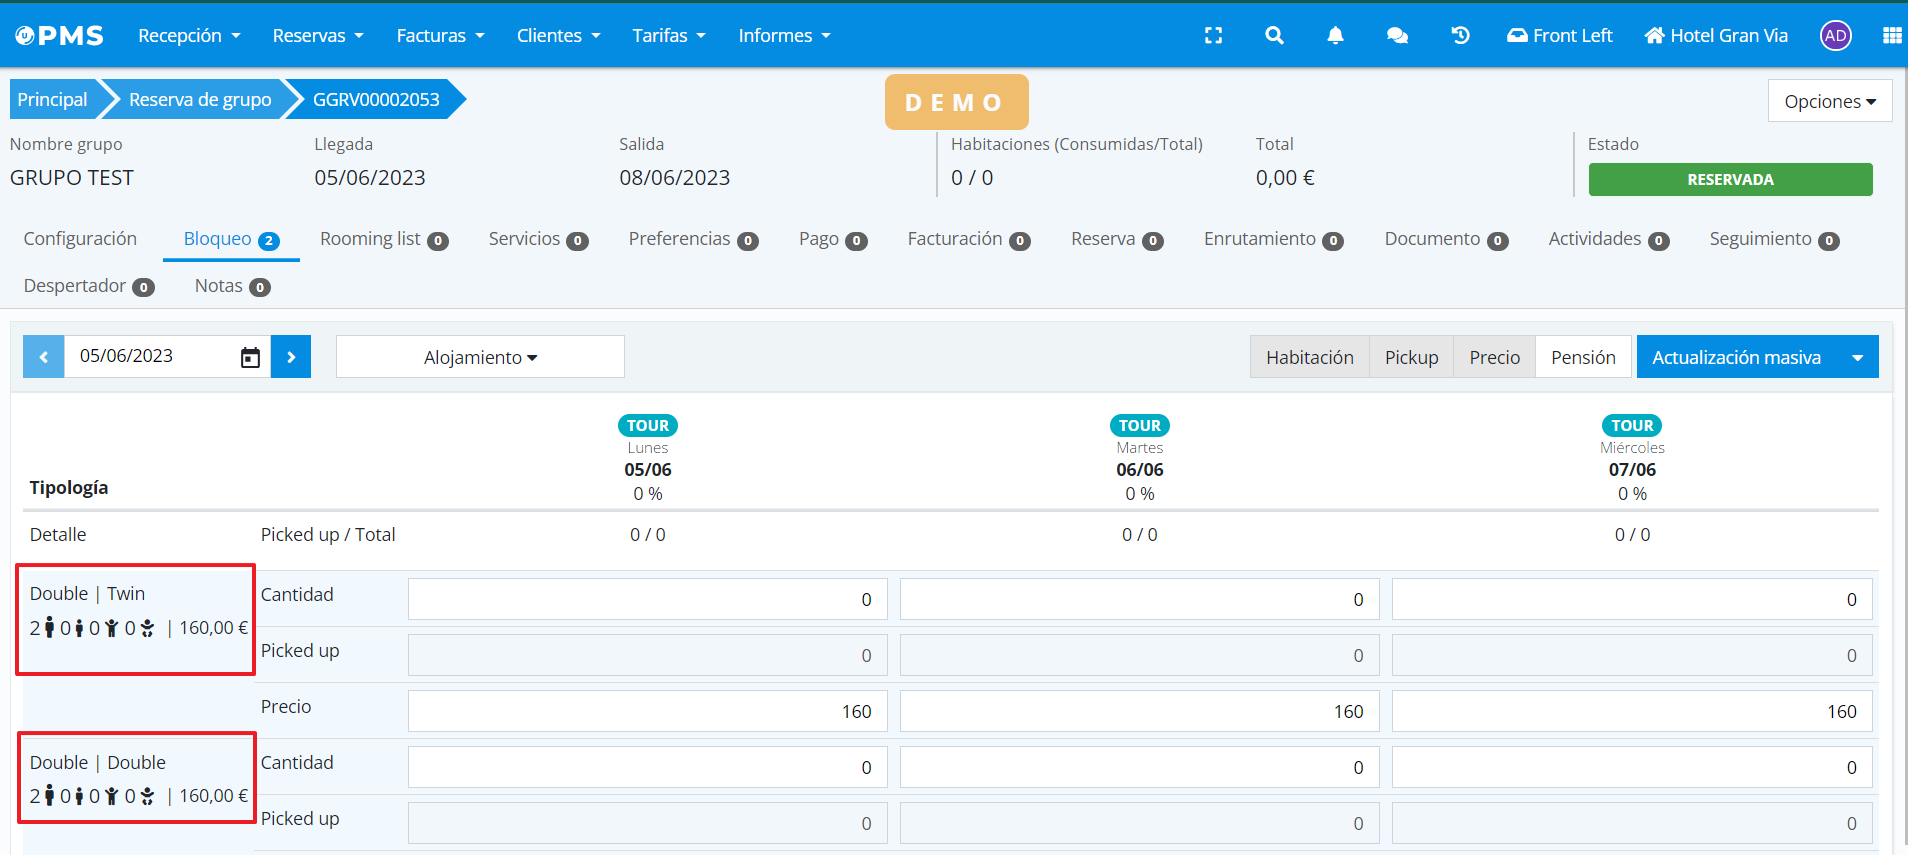1908x855 pixels.
Task: Go to previous date with left arrow
Action: coord(44,357)
